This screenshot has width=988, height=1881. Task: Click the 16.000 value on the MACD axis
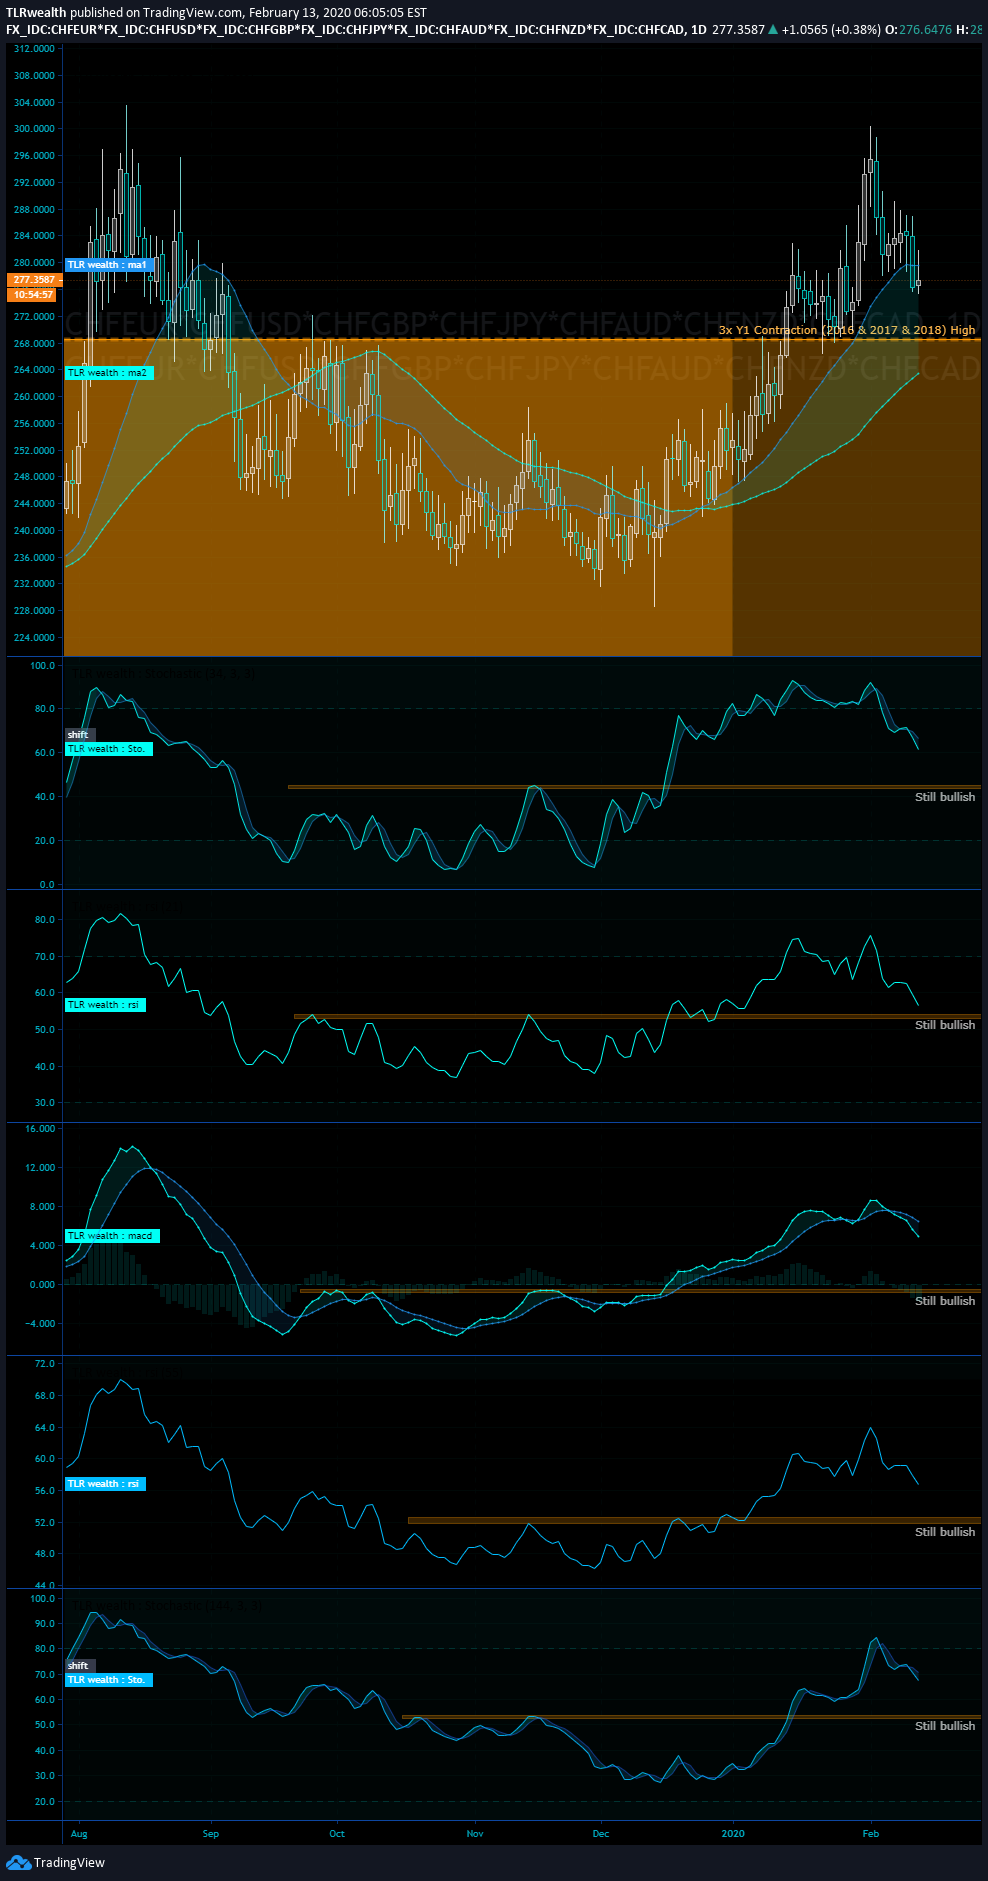[x=40, y=1129]
